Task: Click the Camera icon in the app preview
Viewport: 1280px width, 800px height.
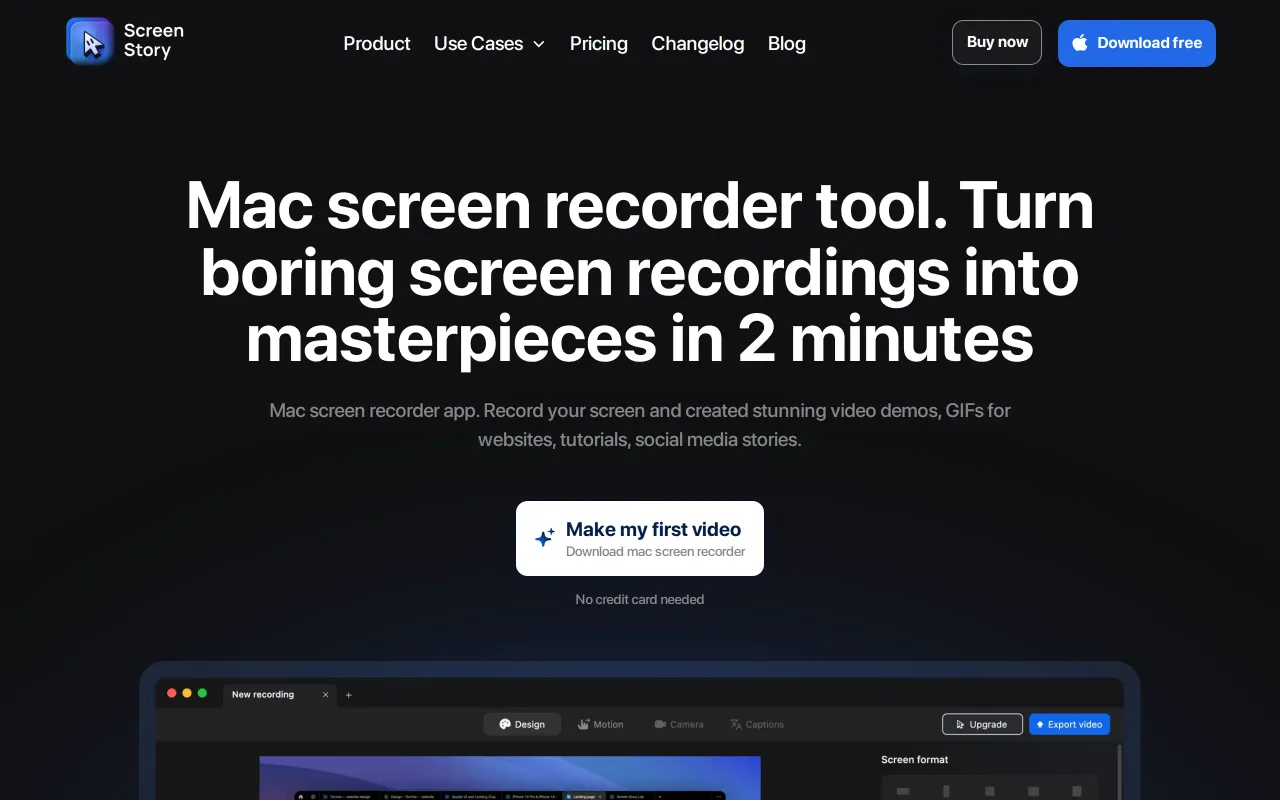Action: (660, 724)
